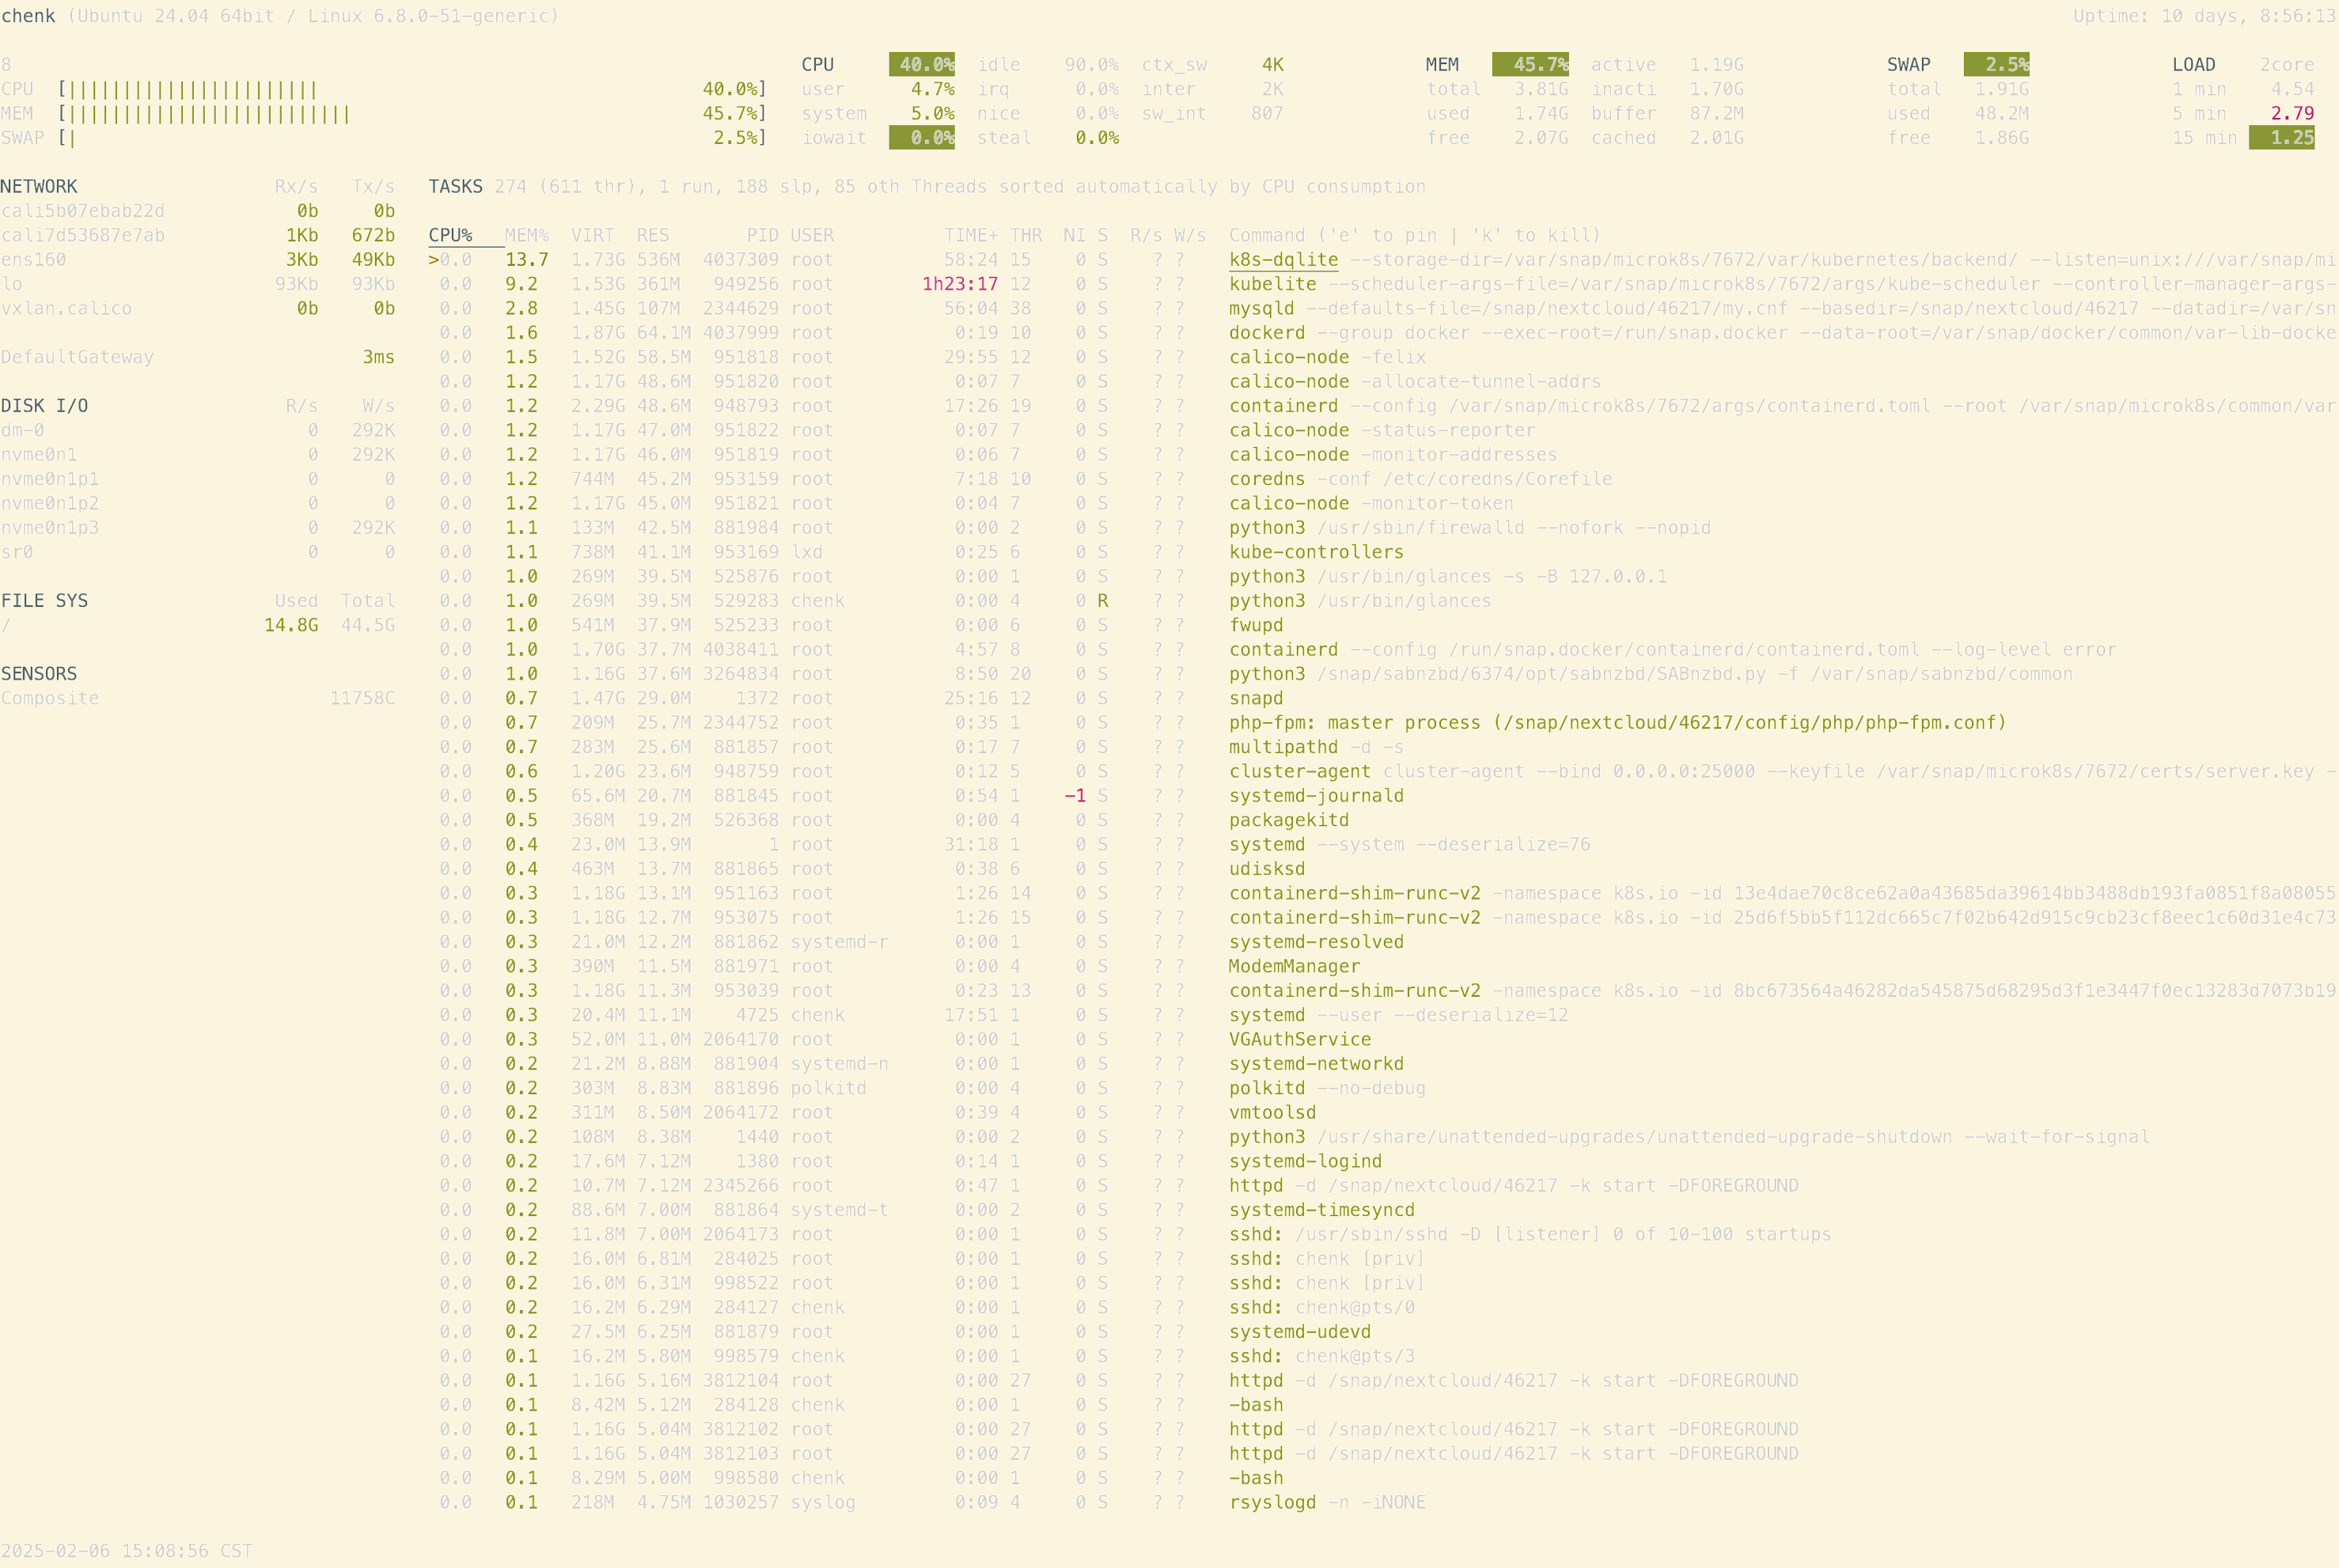The width and height of the screenshot is (2339, 1568).
Task: Click the ens160 network interface
Action: pyautogui.click(x=33, y=260)
